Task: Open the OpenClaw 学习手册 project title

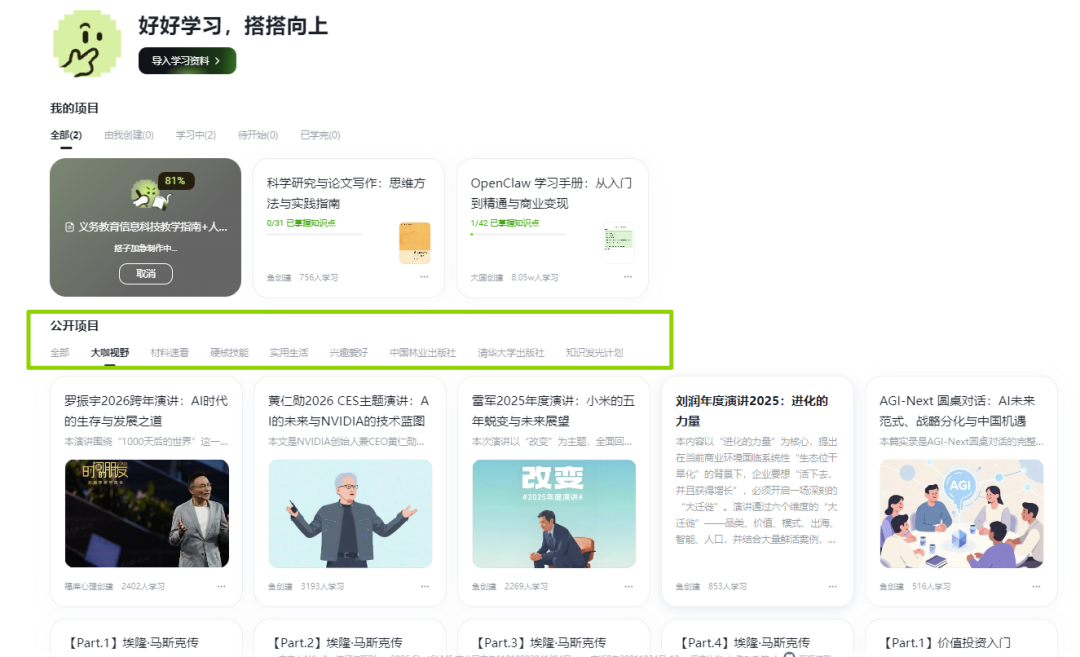Action: click(x=551, y=193)
